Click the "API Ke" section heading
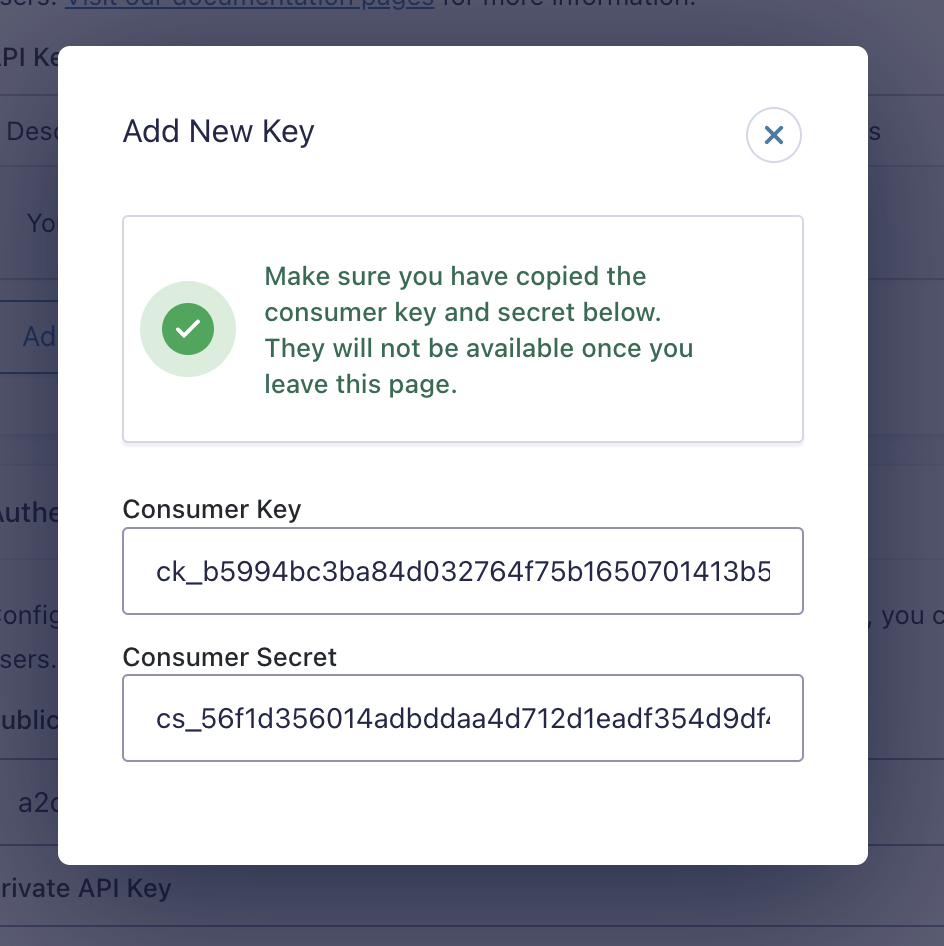Viewport: 944px width, 946px height. tap(29, 57)
